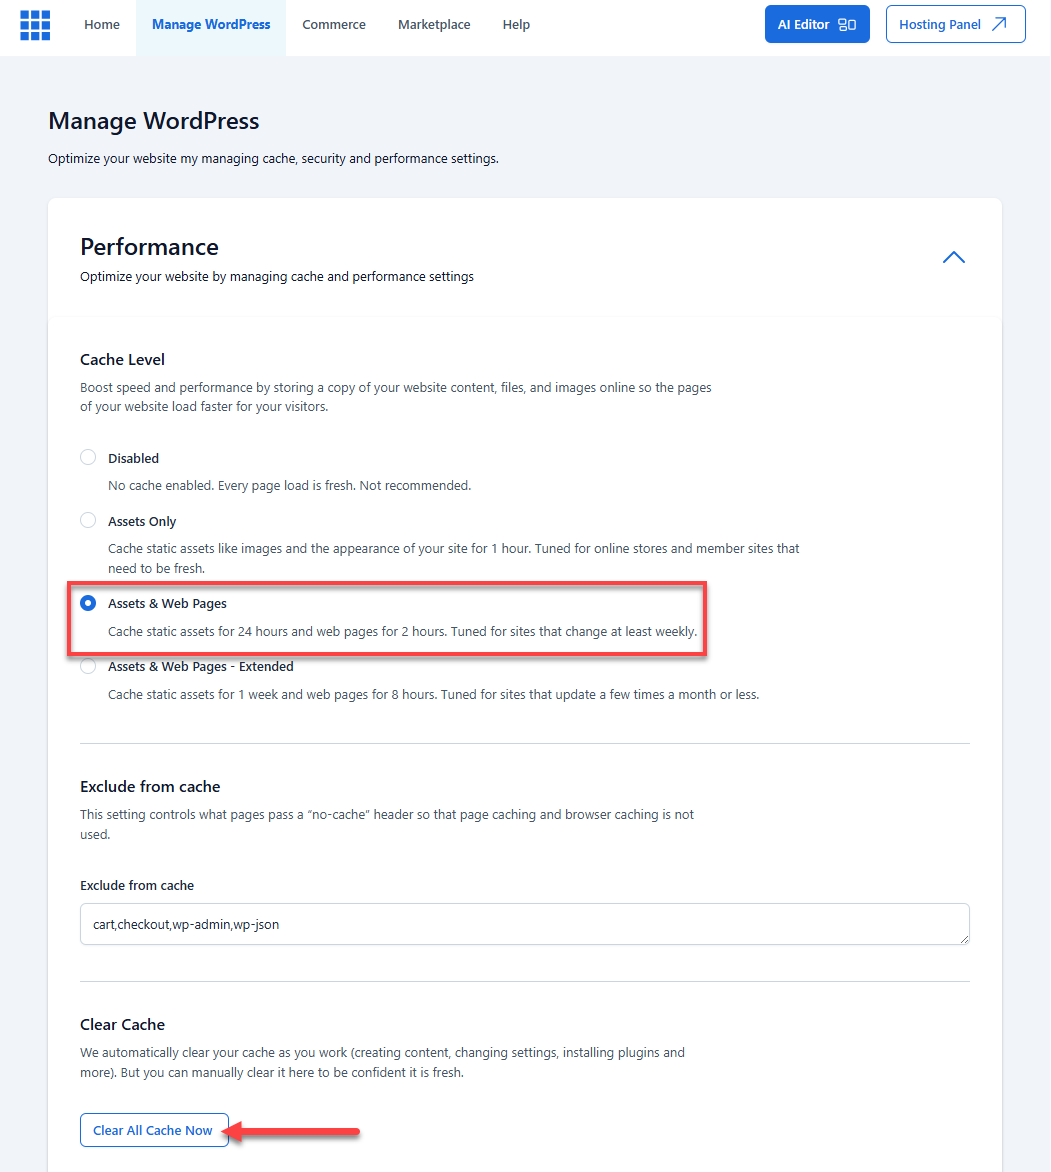Image resolution: width=1051 pixels, height=1172 pixels.
Task: Launch the AI Editor
Action: (x=817, y=23)
